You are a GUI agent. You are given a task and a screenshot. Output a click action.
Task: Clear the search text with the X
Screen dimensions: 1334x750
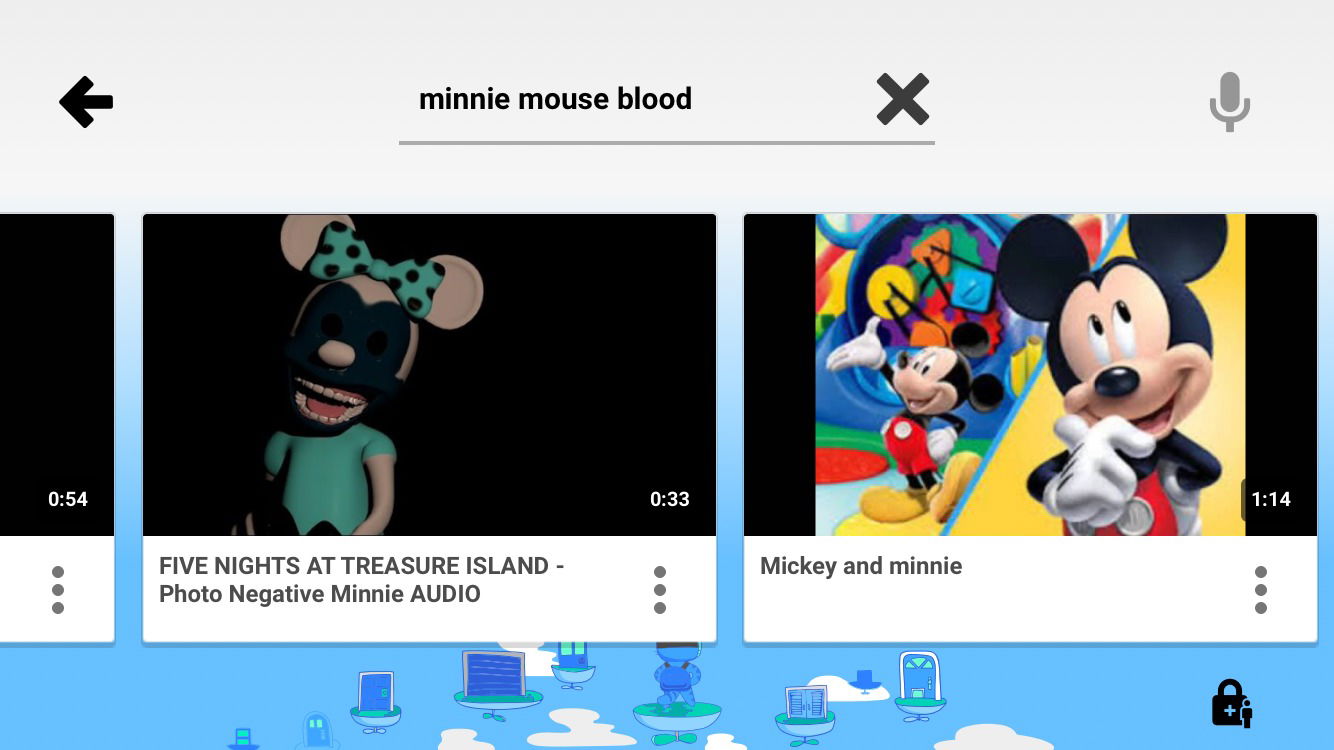pos(903,99)
